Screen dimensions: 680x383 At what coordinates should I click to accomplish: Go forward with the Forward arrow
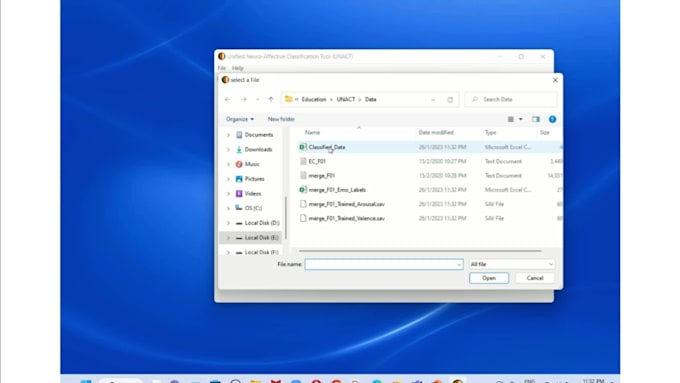[x=244, y=99]
